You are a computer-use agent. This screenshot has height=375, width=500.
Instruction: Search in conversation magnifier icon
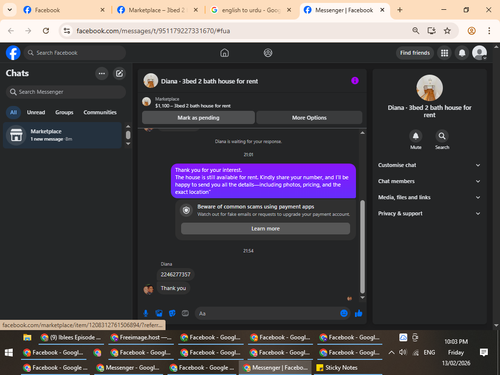(x=442, y=136)
